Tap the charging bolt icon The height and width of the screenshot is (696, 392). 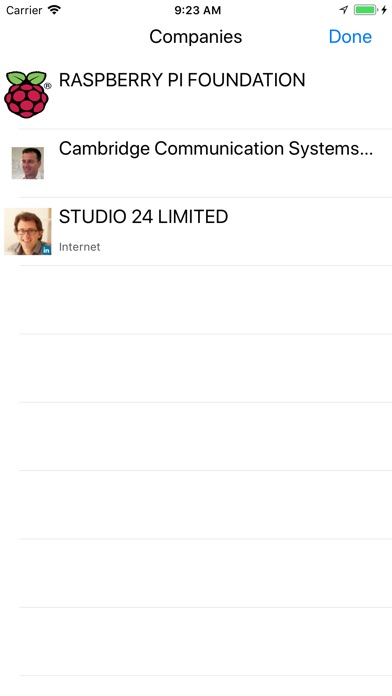click(384, 10)
